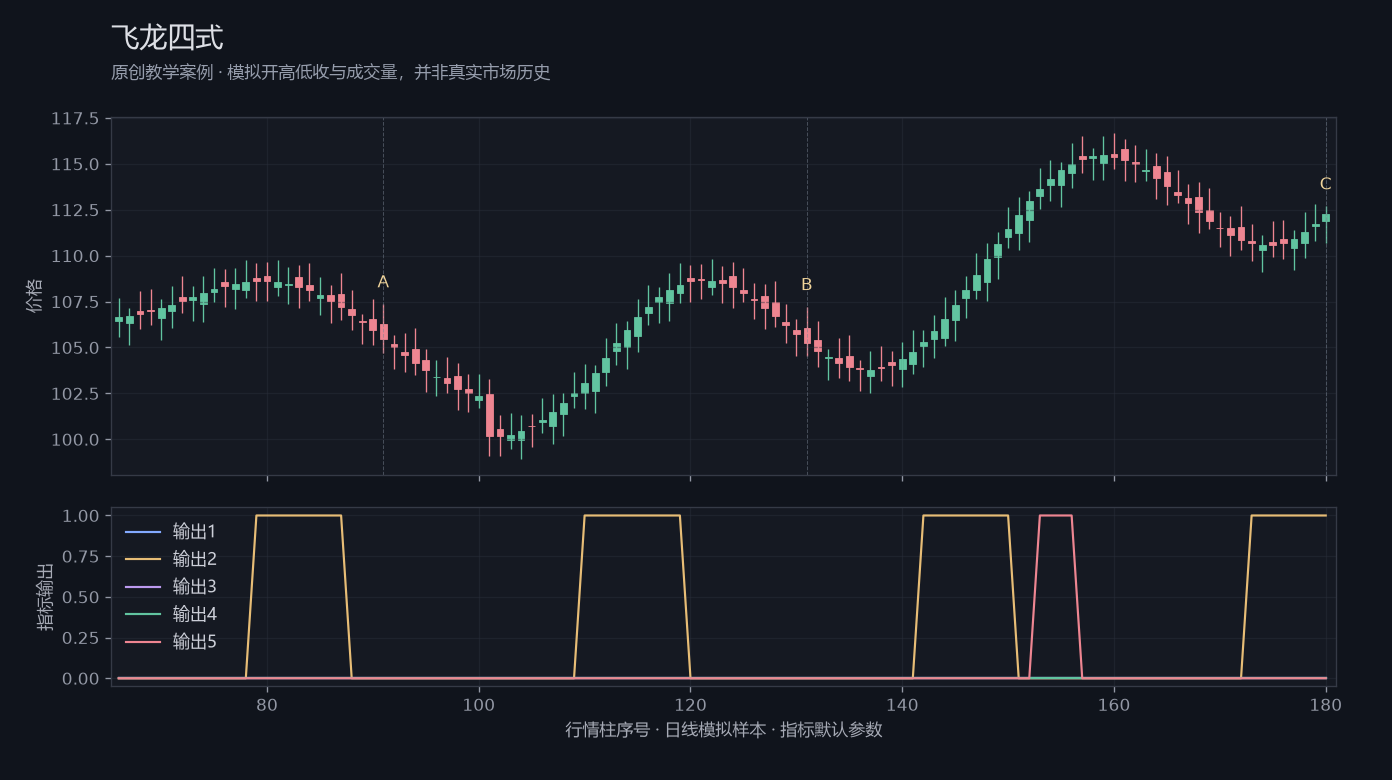Click the chart title 飞龙四式
This screenshot has width=1392, height=780.
click(x=167, y=38)
